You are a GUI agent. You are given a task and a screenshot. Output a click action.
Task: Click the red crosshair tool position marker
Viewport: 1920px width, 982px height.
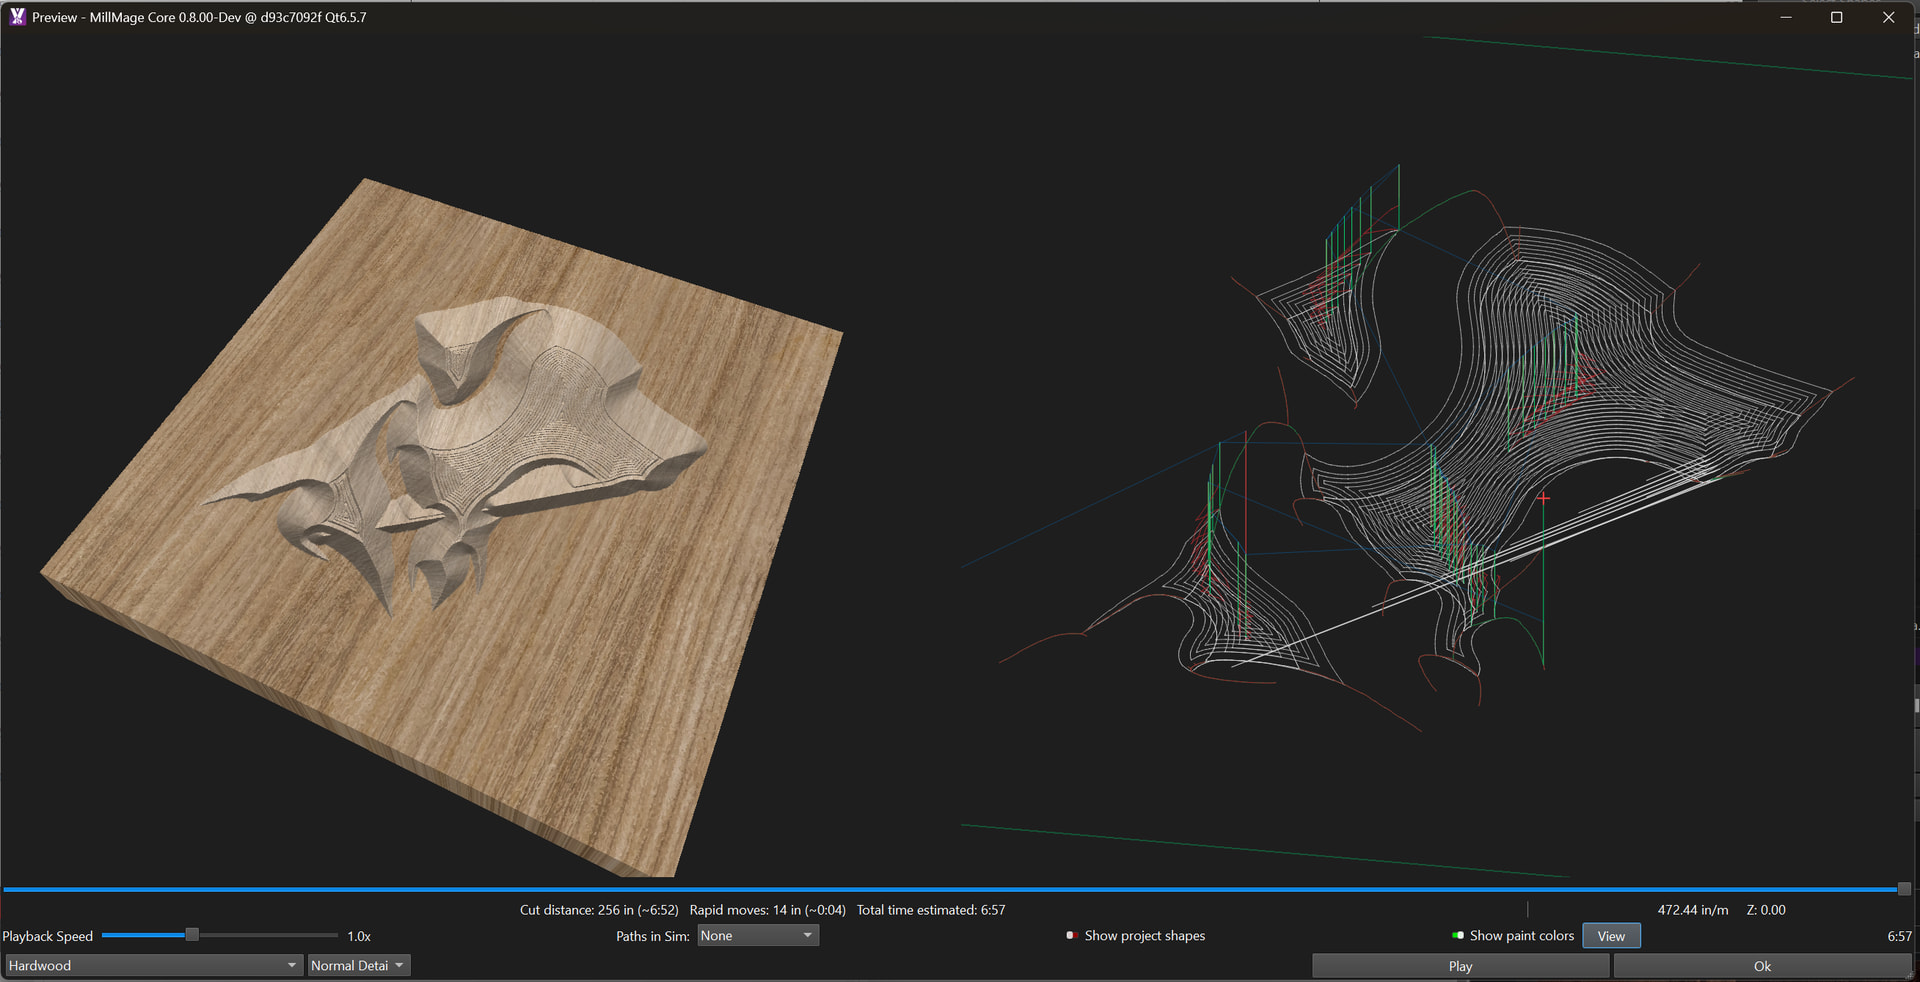tap(1543, 498)
